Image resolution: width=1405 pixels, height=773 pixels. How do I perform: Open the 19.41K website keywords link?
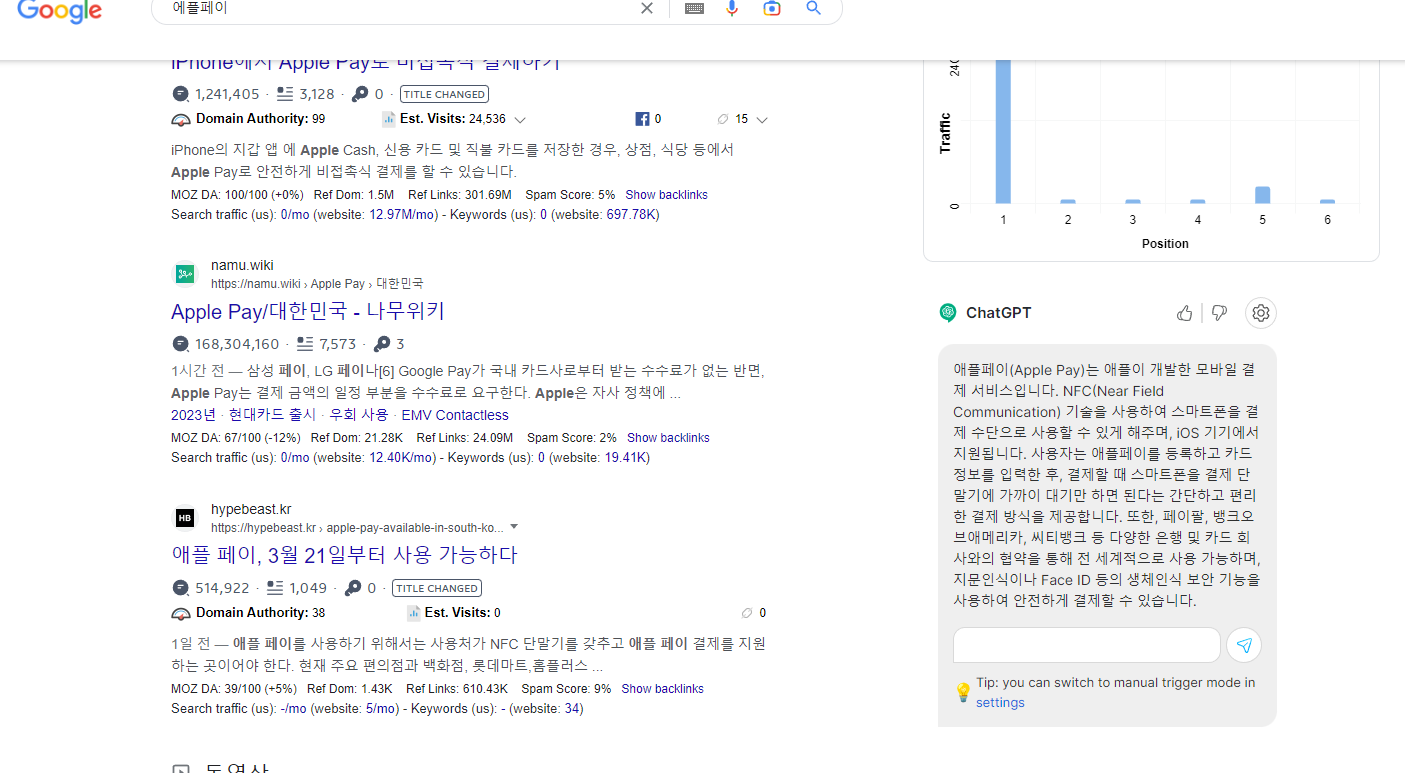point(626,458)
